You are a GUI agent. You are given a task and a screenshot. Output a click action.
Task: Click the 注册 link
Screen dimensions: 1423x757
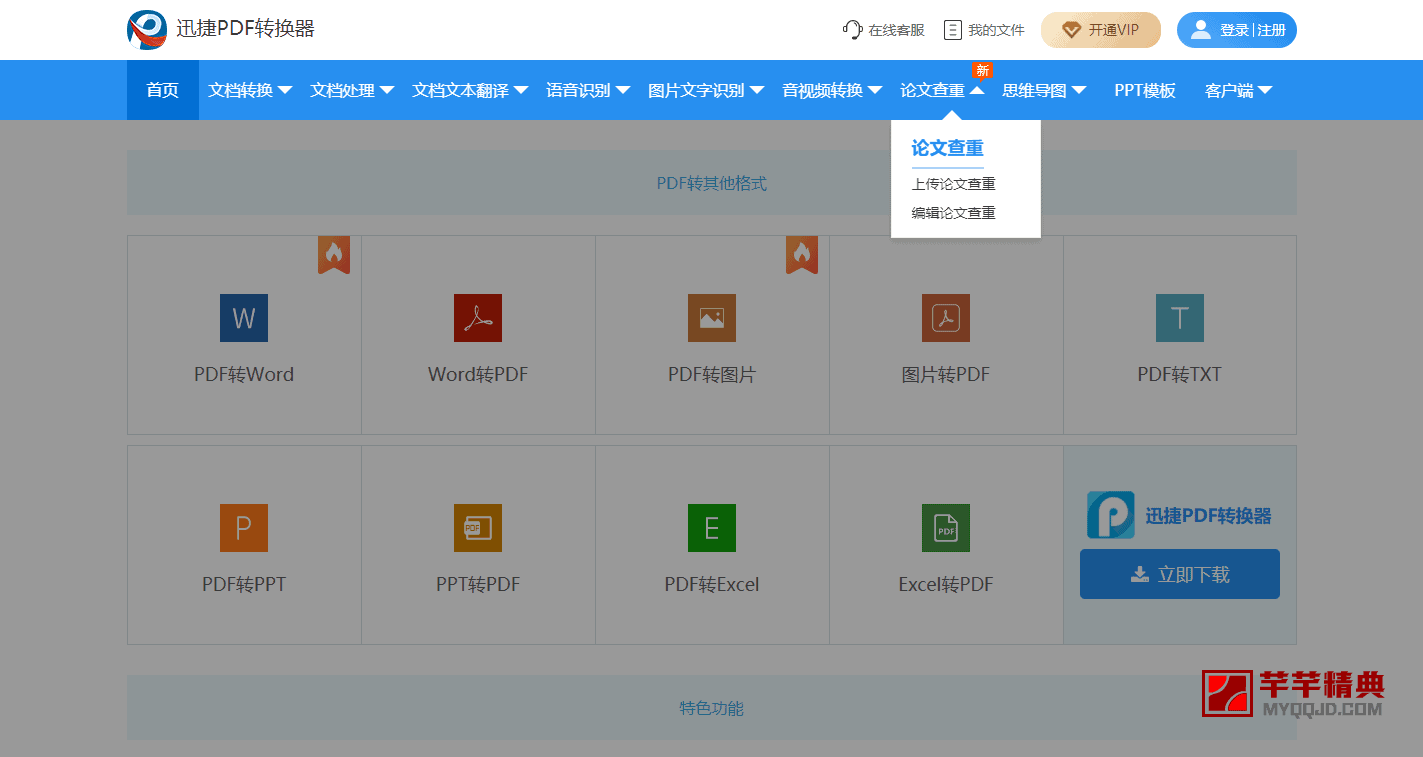[1271, 30]
